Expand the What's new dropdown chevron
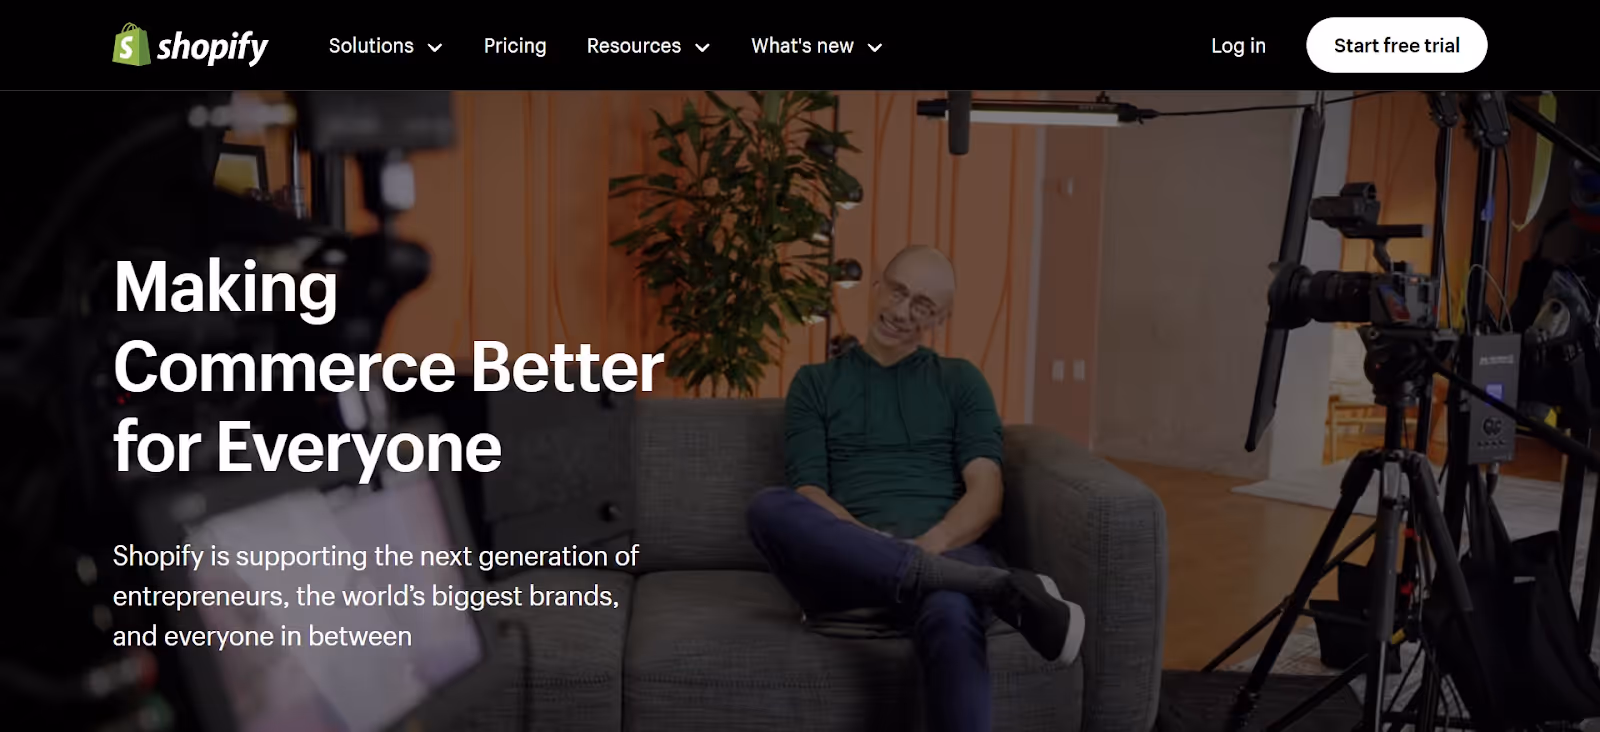Image resolution: width=1600 pixels, height=732 pixels. click(x=875, y=47)
